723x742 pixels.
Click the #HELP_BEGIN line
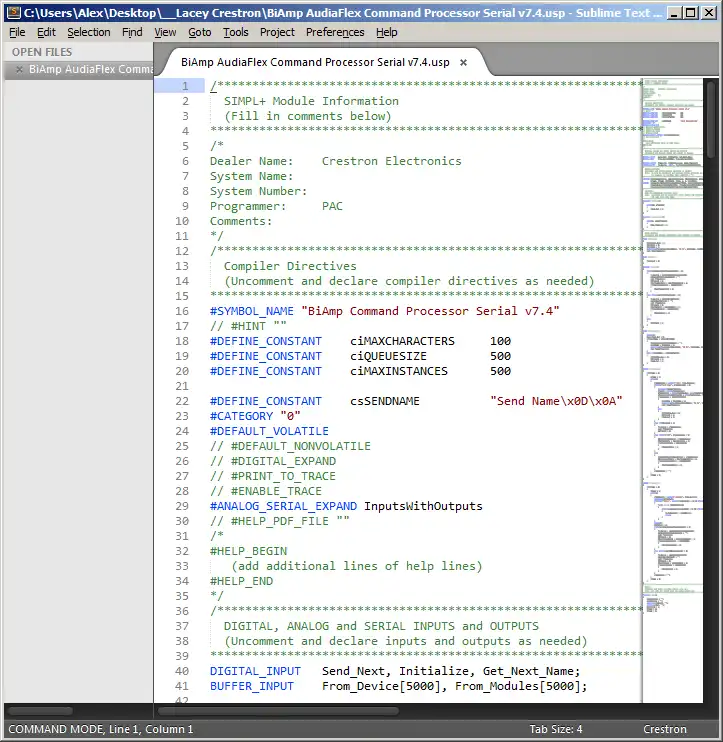click(x=248, y=551)
